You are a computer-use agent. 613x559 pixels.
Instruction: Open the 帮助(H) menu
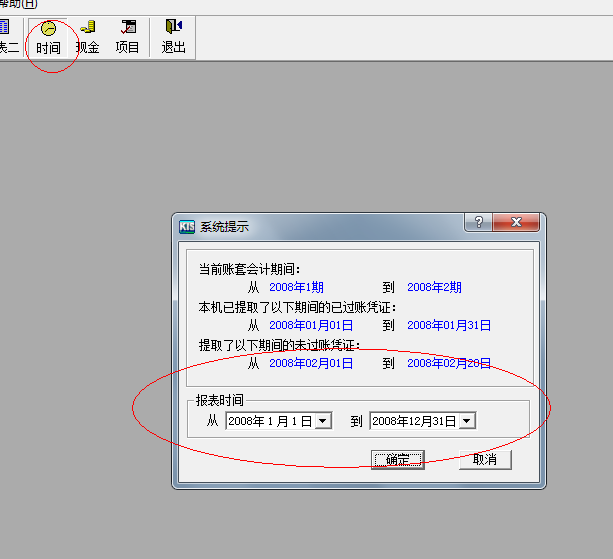[18, 4]
